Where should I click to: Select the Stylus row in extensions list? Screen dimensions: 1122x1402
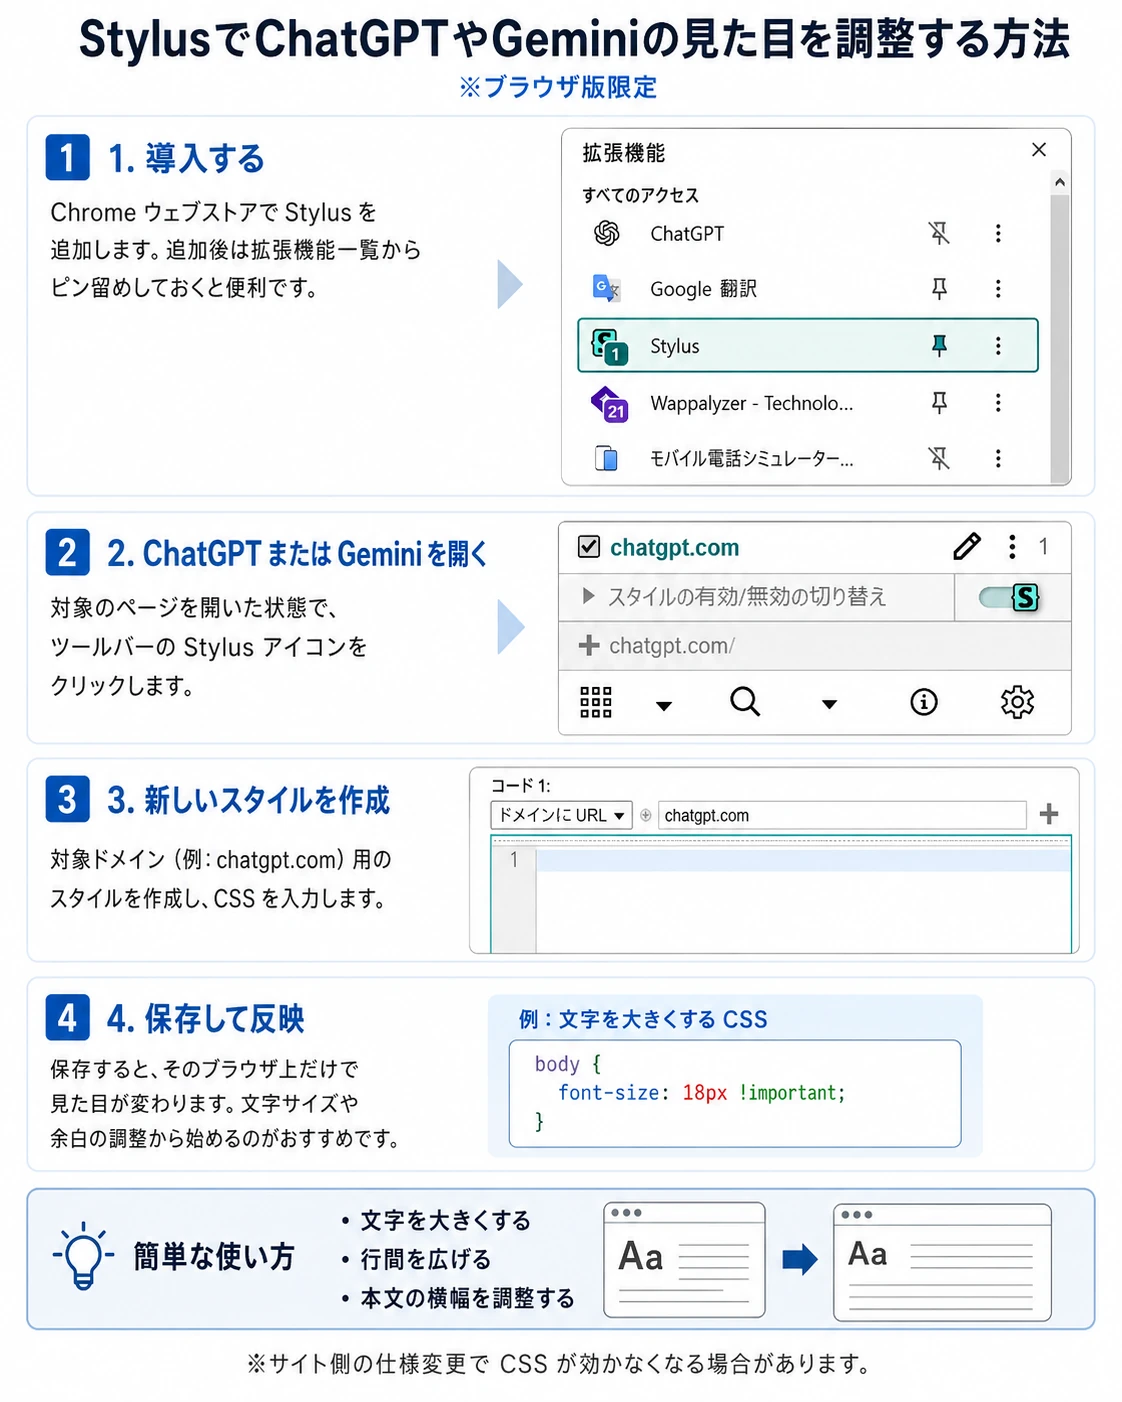pos(808,346)
